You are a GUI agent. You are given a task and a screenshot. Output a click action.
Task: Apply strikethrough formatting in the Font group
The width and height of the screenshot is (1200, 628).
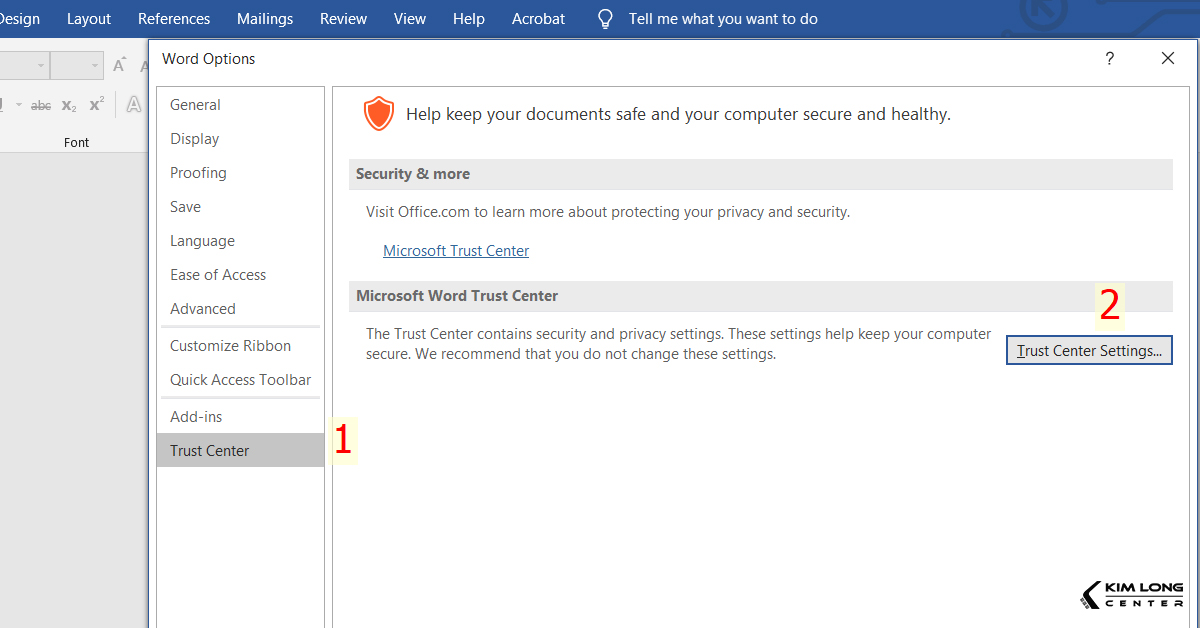coord(41,105)
